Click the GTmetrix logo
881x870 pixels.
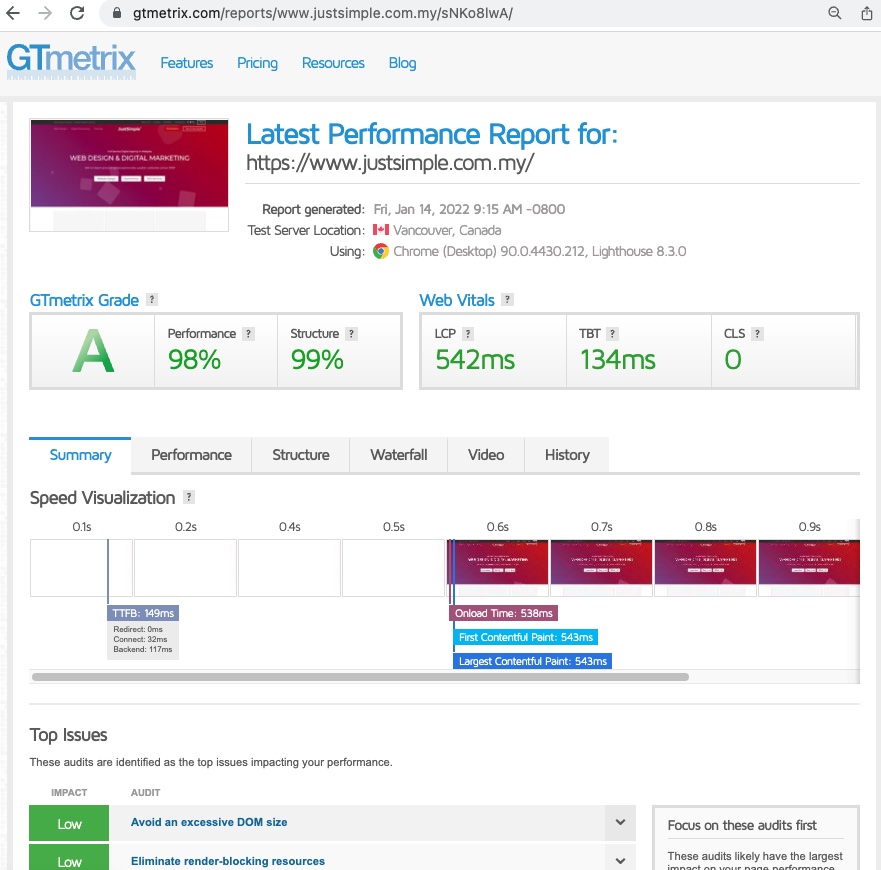(71, 61)
